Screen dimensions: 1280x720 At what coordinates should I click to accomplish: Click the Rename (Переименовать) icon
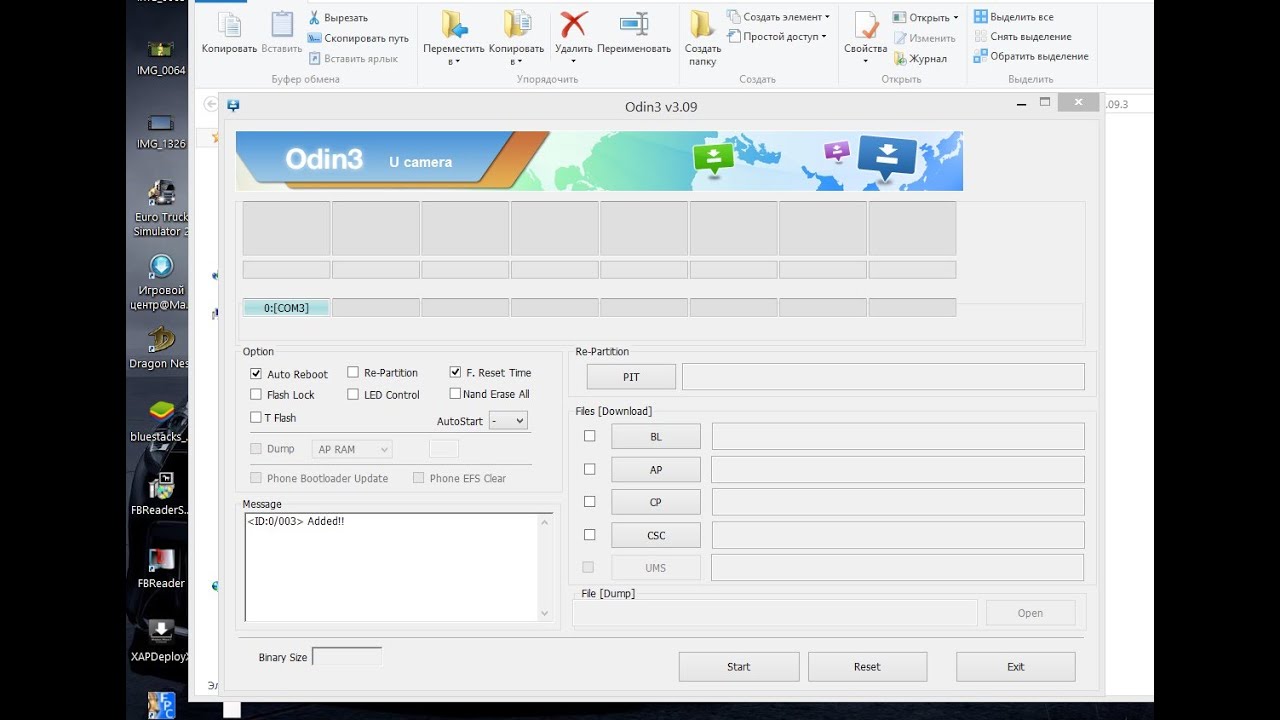coord(634,25)
